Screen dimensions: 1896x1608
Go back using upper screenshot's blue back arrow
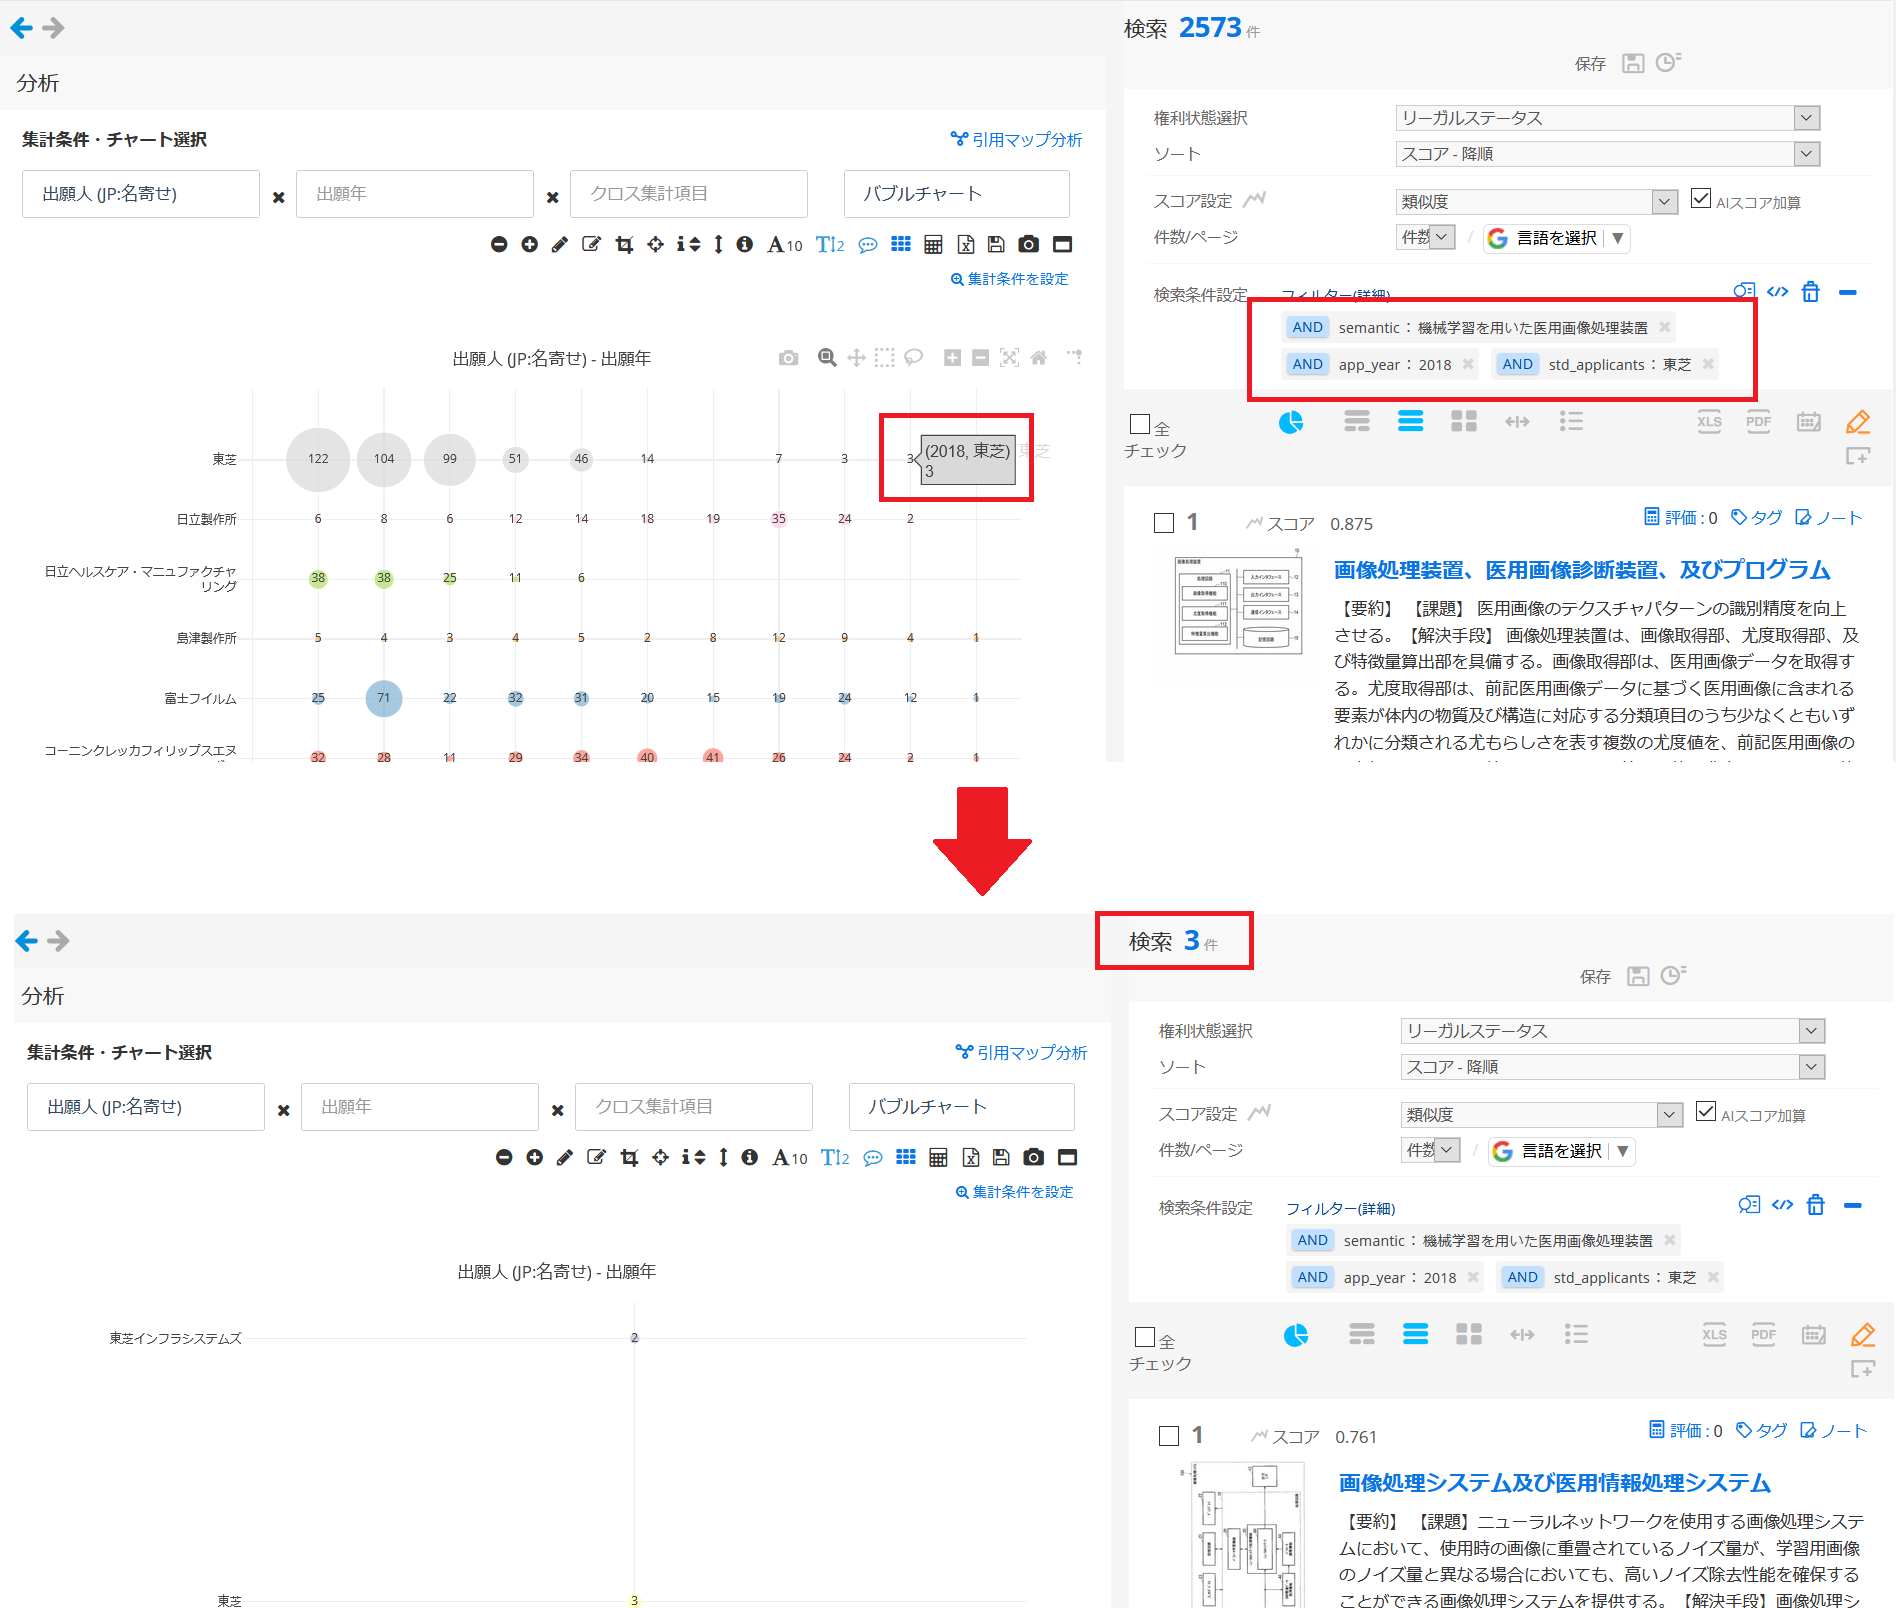21,28
